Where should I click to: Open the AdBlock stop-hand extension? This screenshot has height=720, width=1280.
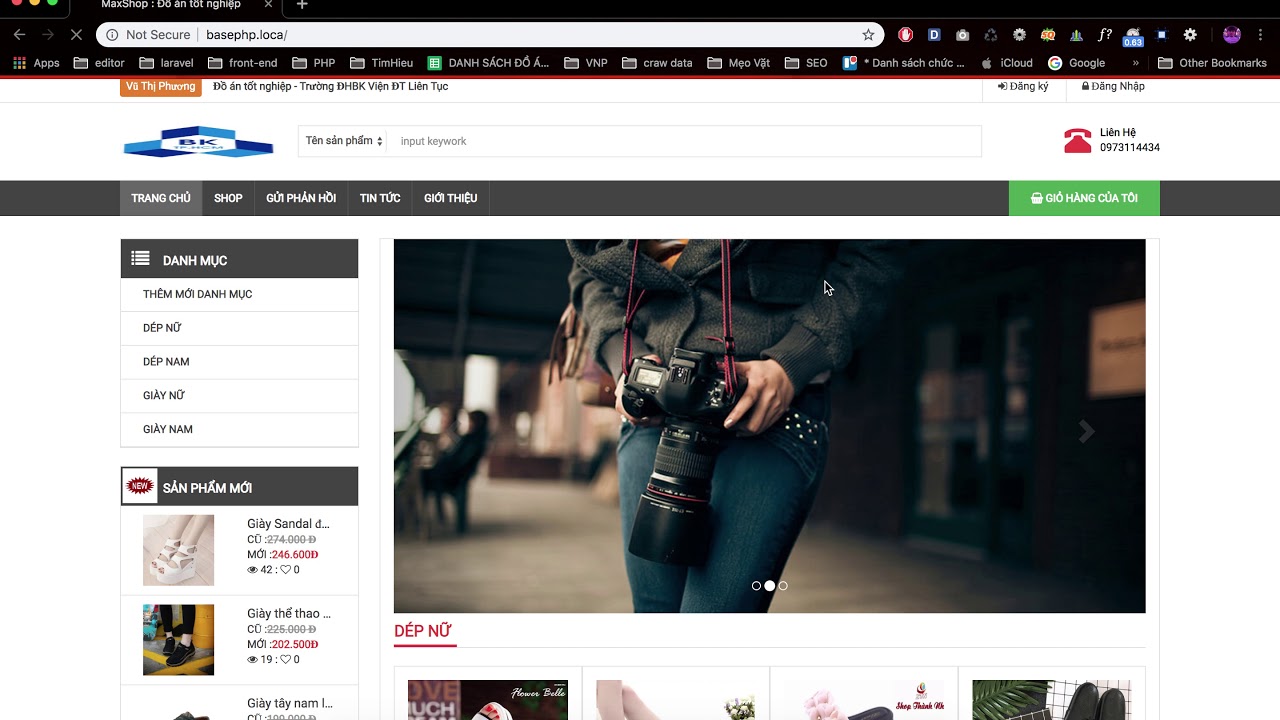pos(906,35)
